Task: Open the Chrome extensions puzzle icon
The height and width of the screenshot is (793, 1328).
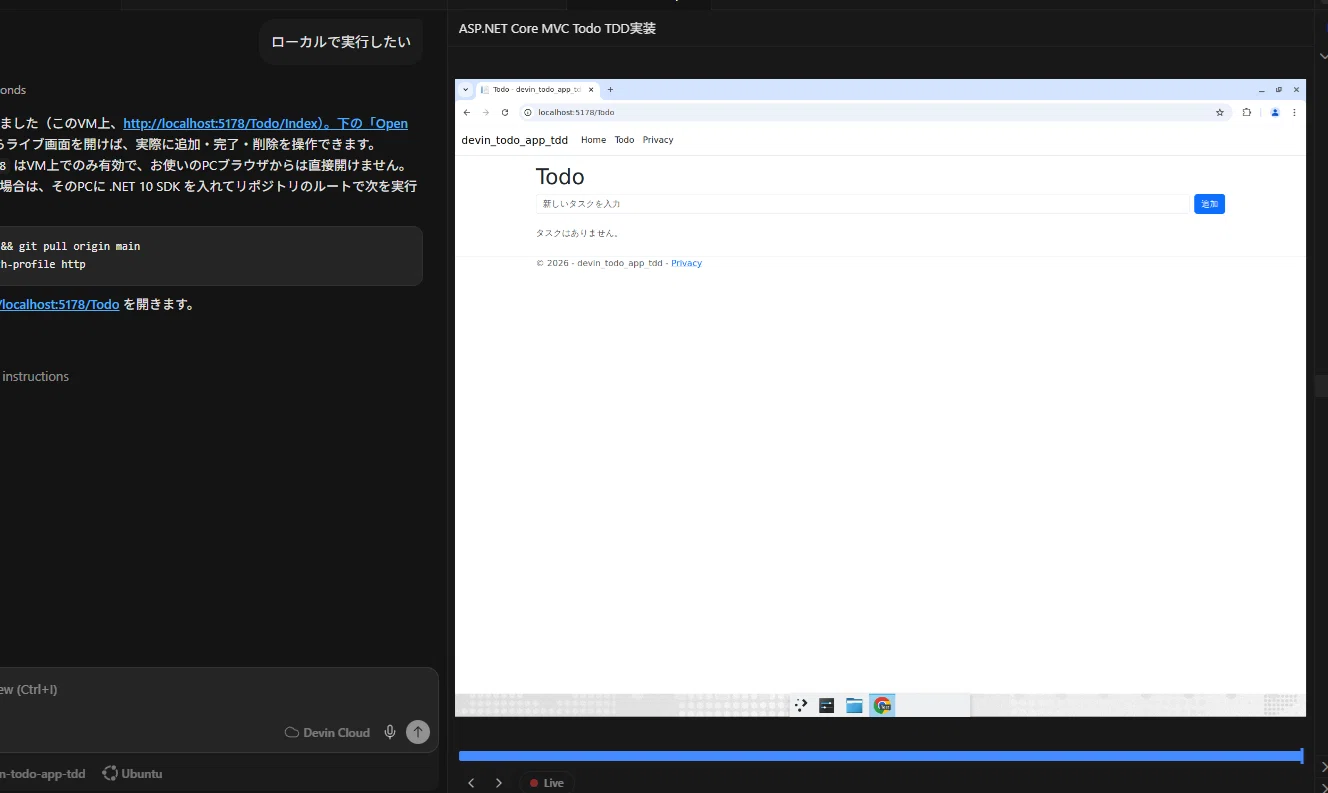Action: (1246, 113)
